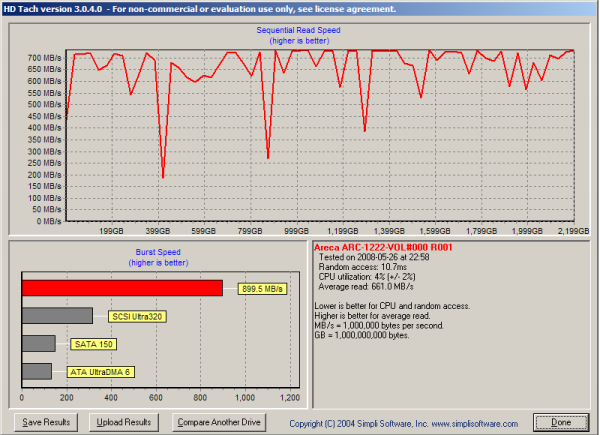Click the 'Tested on 2008-05-26 at 22:58' line
600x435 pixels.
pyautogui.click(x=374, y=257)
